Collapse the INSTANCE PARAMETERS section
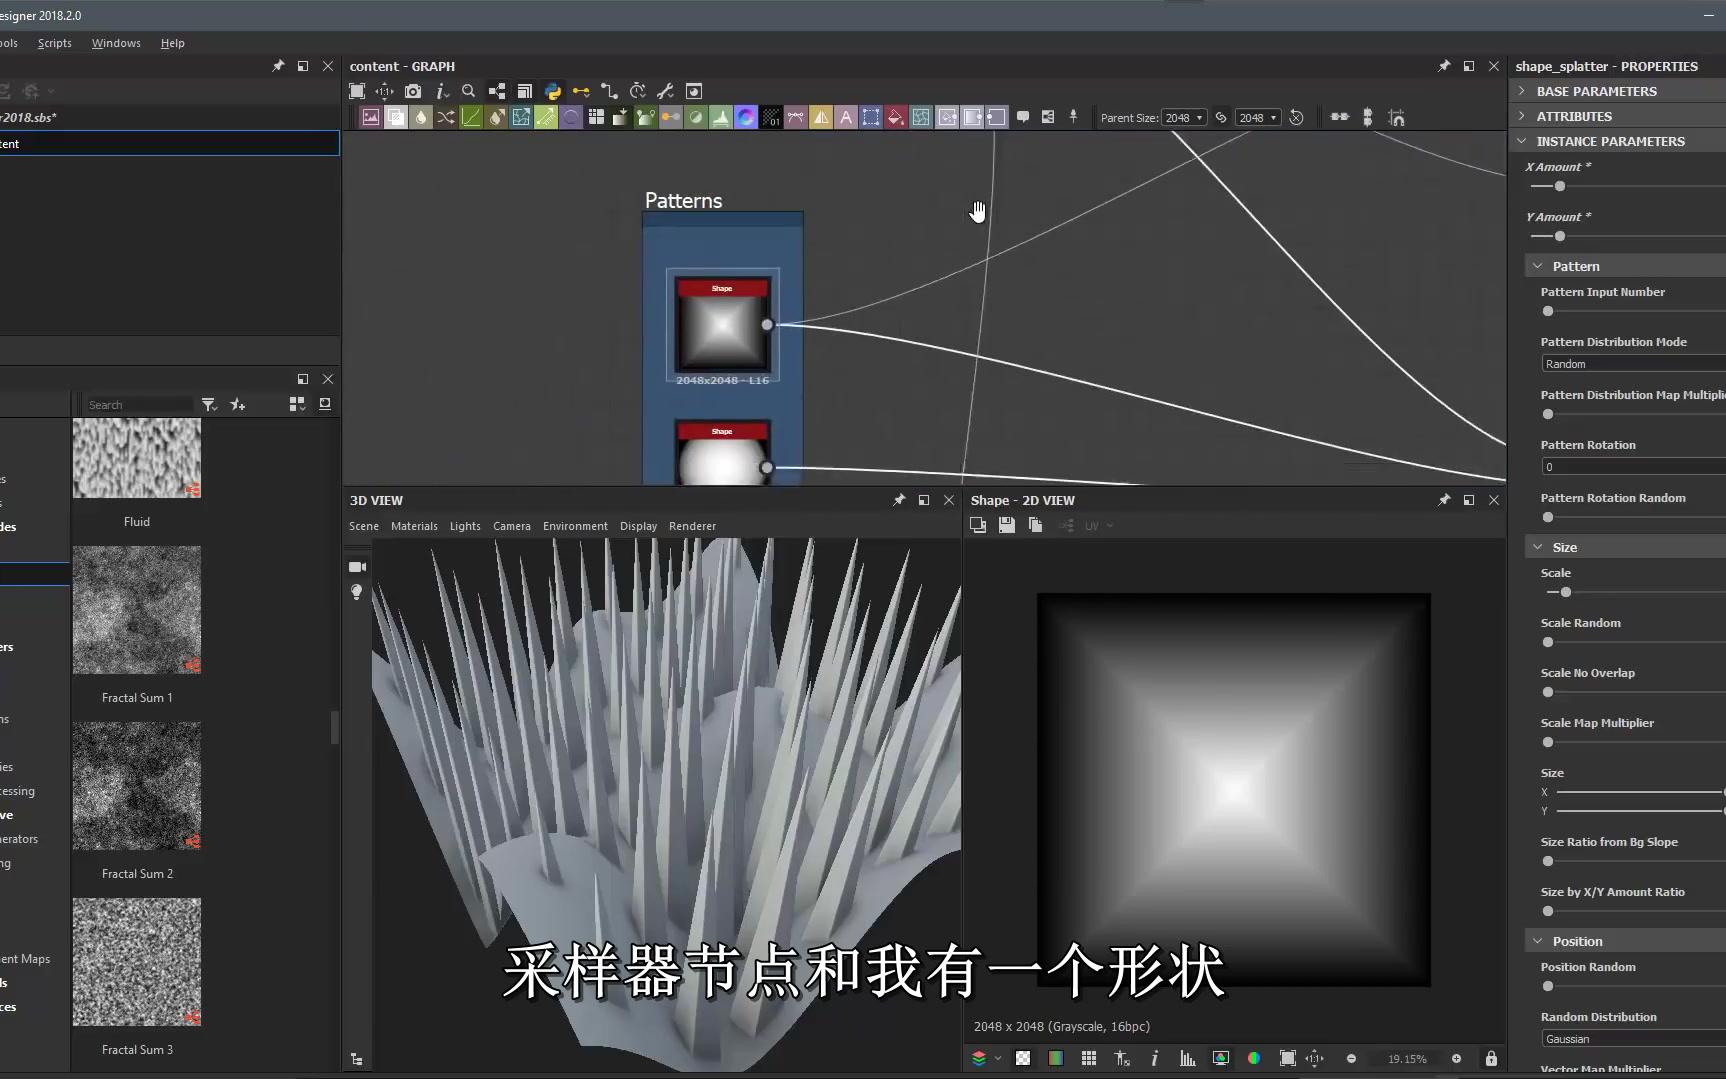Viewport: 1726px width, 1079px height. [1522, 141]
